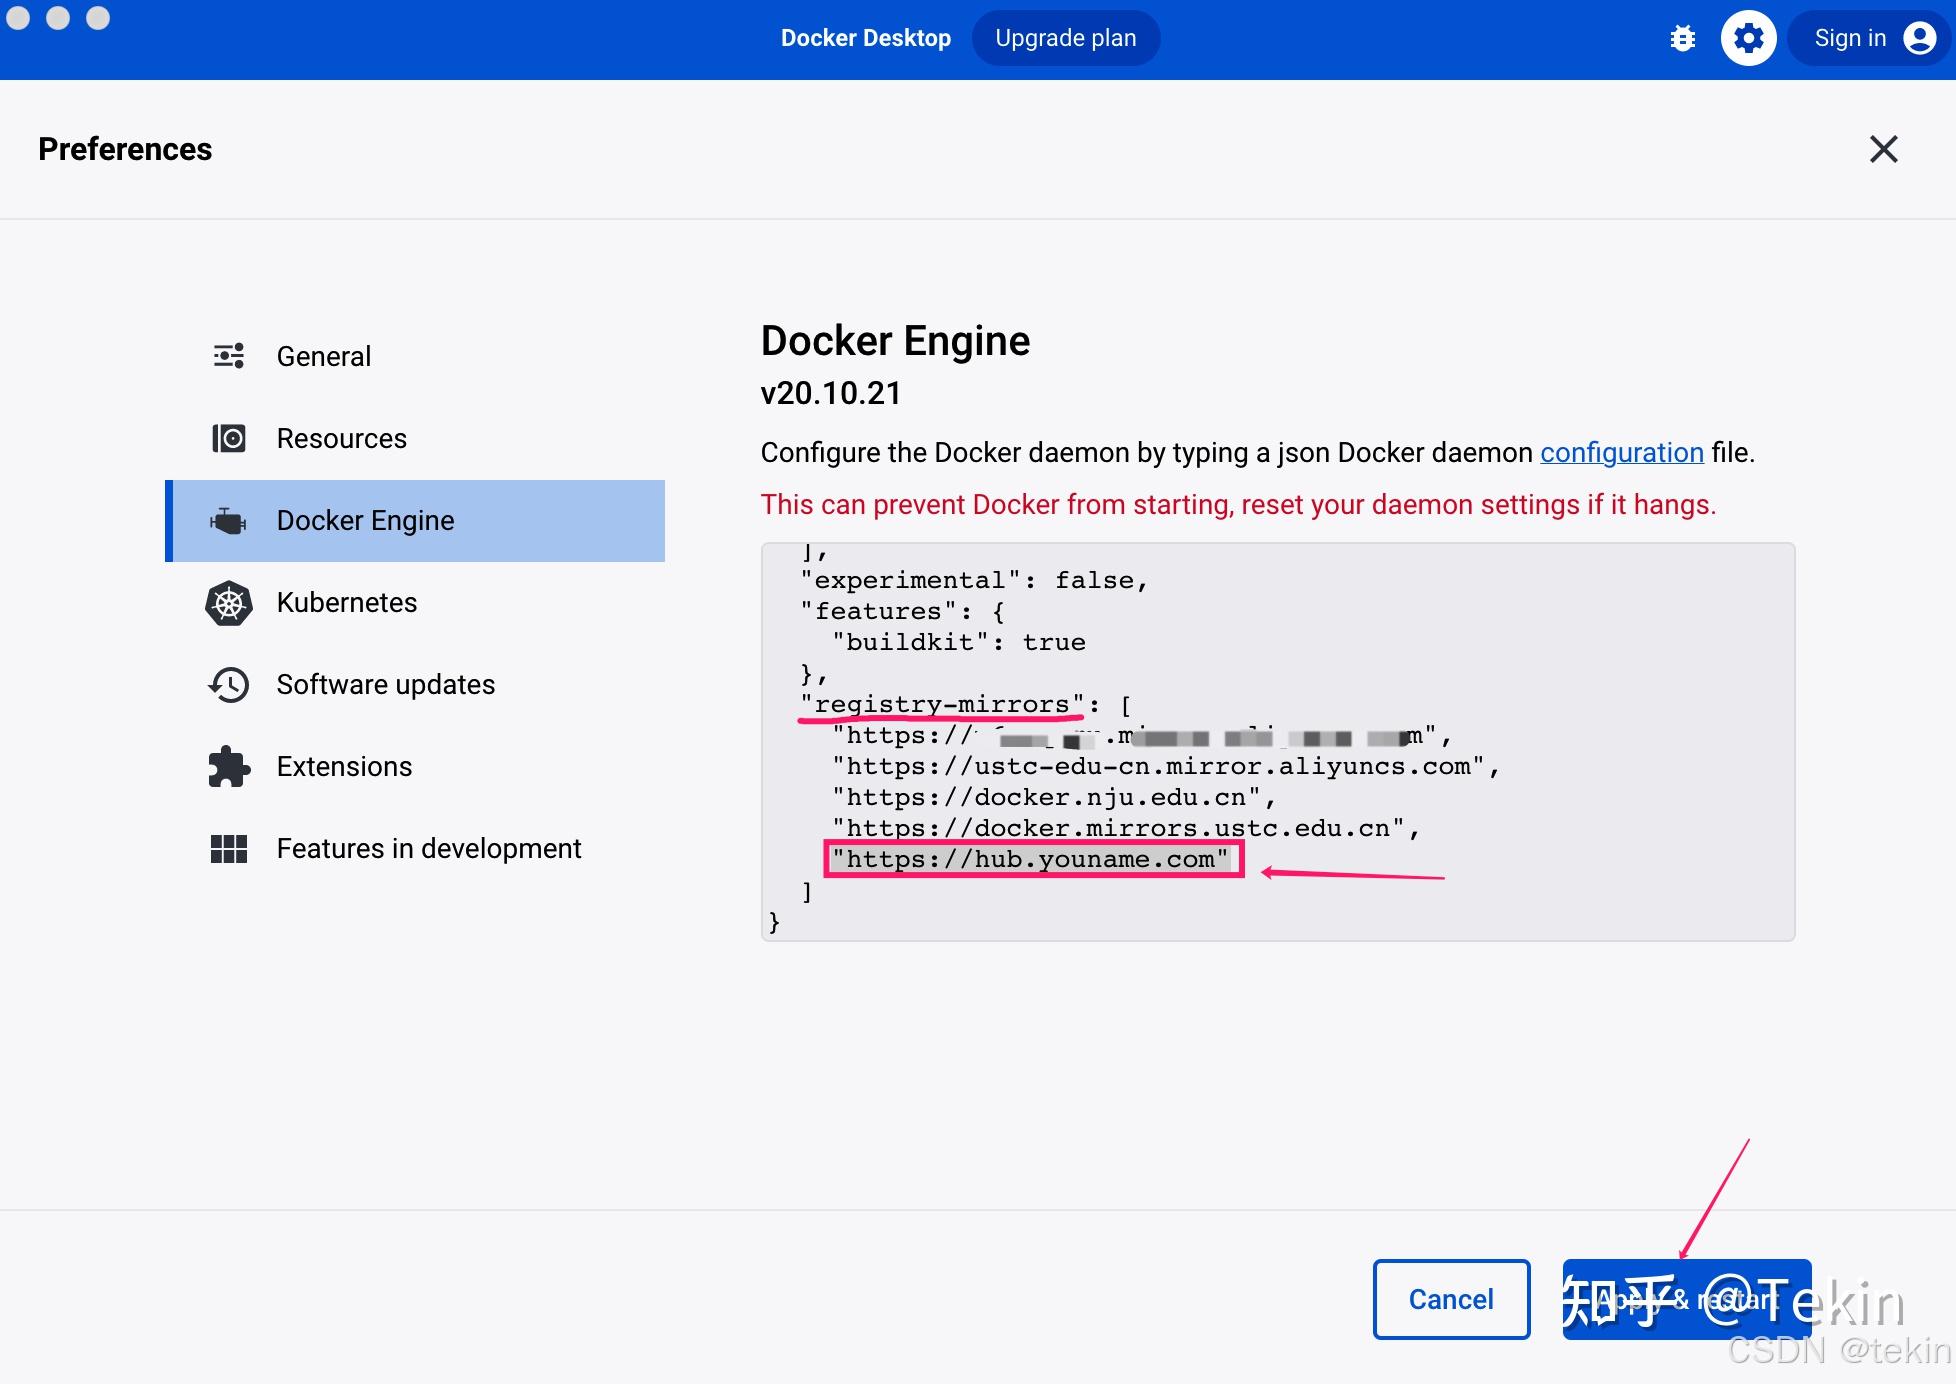Image resolution: width=1956 pixels, height=1384 pixels.
Task: Switch to the Kubernetes section
Action: point(347,602)
